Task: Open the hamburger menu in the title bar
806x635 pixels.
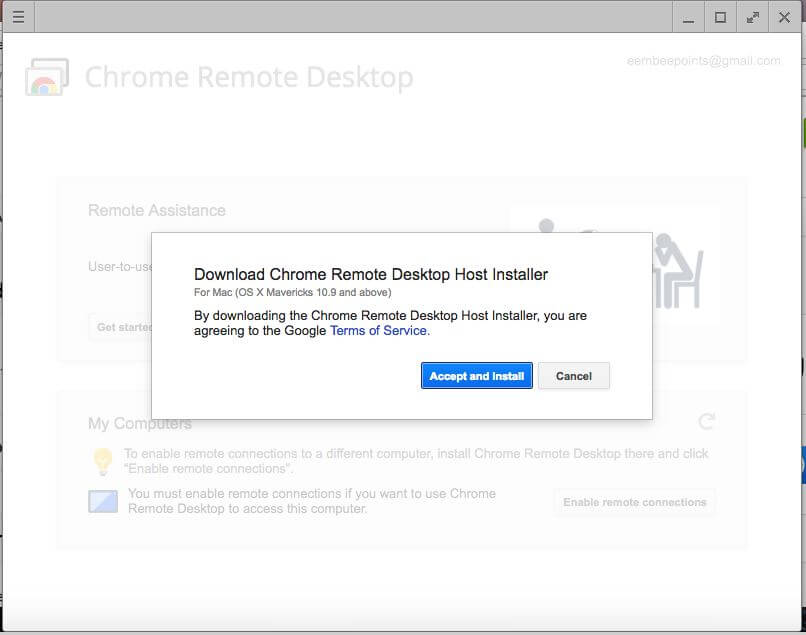Action: click(19, 17)
